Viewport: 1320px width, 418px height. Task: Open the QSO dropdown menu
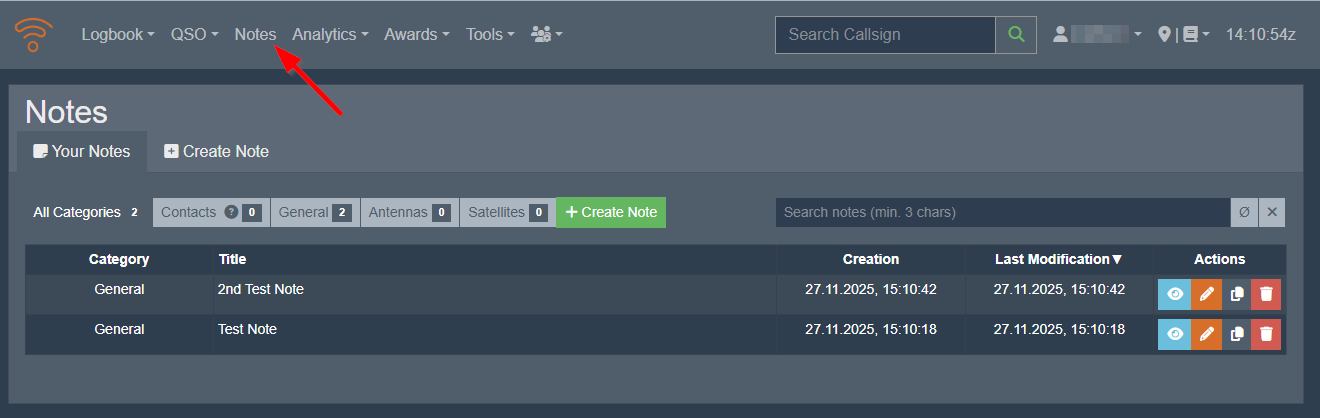coord(194,34)
